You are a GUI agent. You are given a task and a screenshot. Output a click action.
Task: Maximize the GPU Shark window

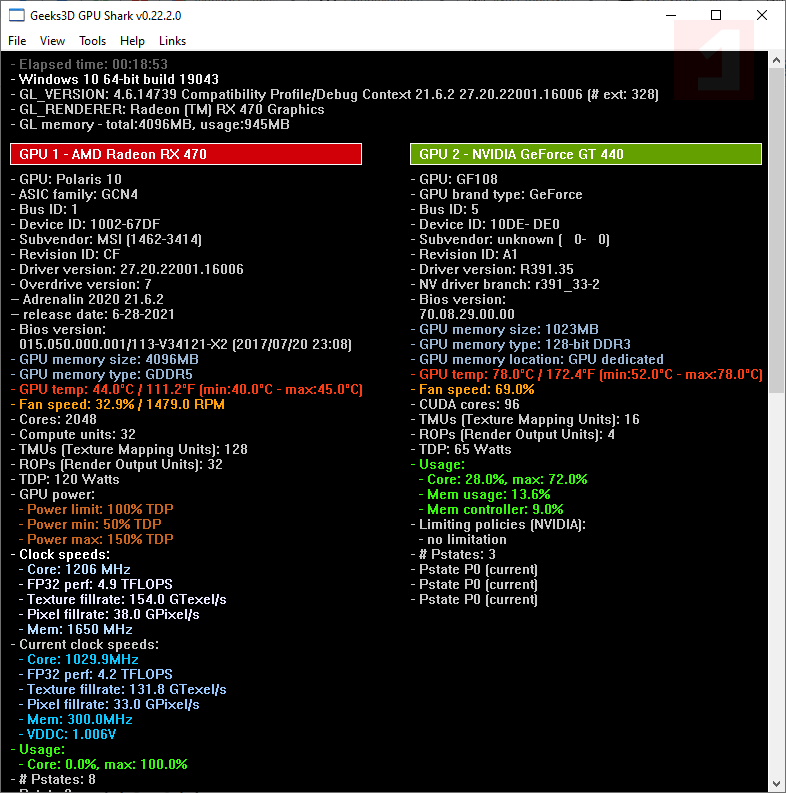pos(716,16)
